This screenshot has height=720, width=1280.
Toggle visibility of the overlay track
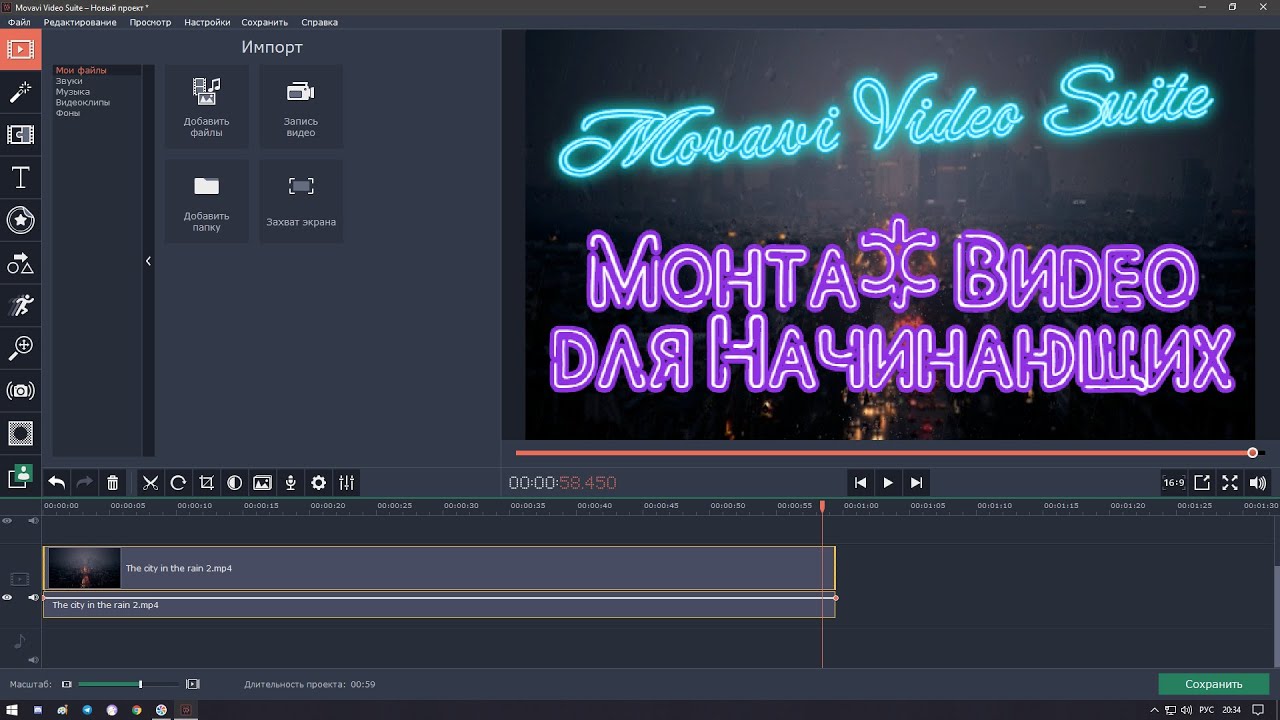coord(7,521)
